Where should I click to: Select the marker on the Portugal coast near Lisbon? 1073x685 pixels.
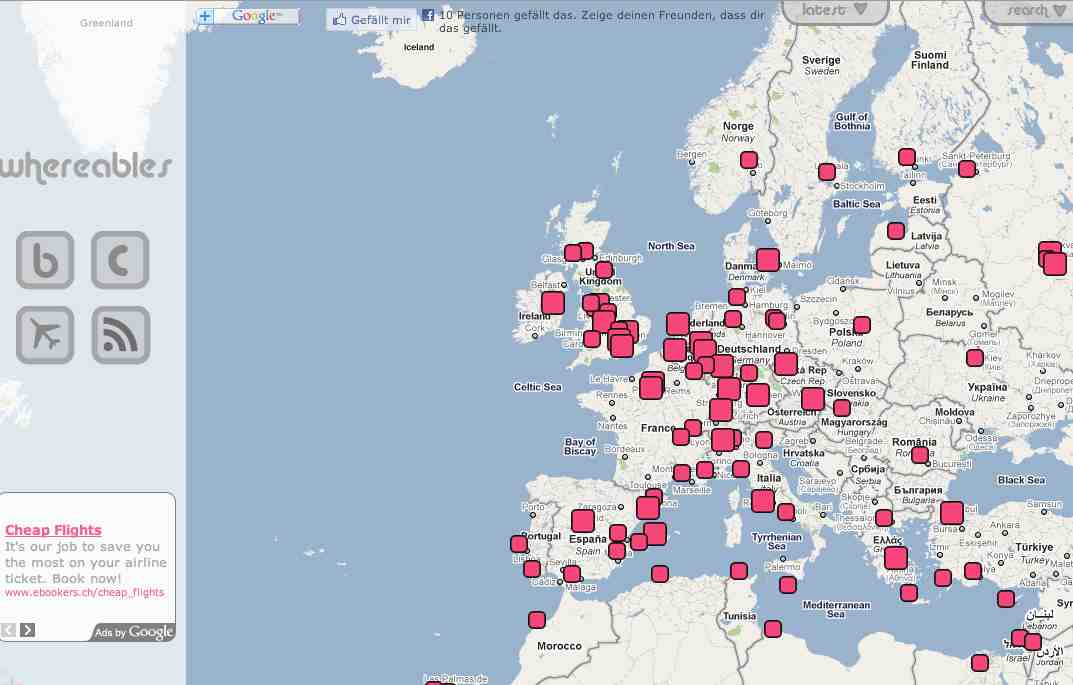[x=519, y=544]
